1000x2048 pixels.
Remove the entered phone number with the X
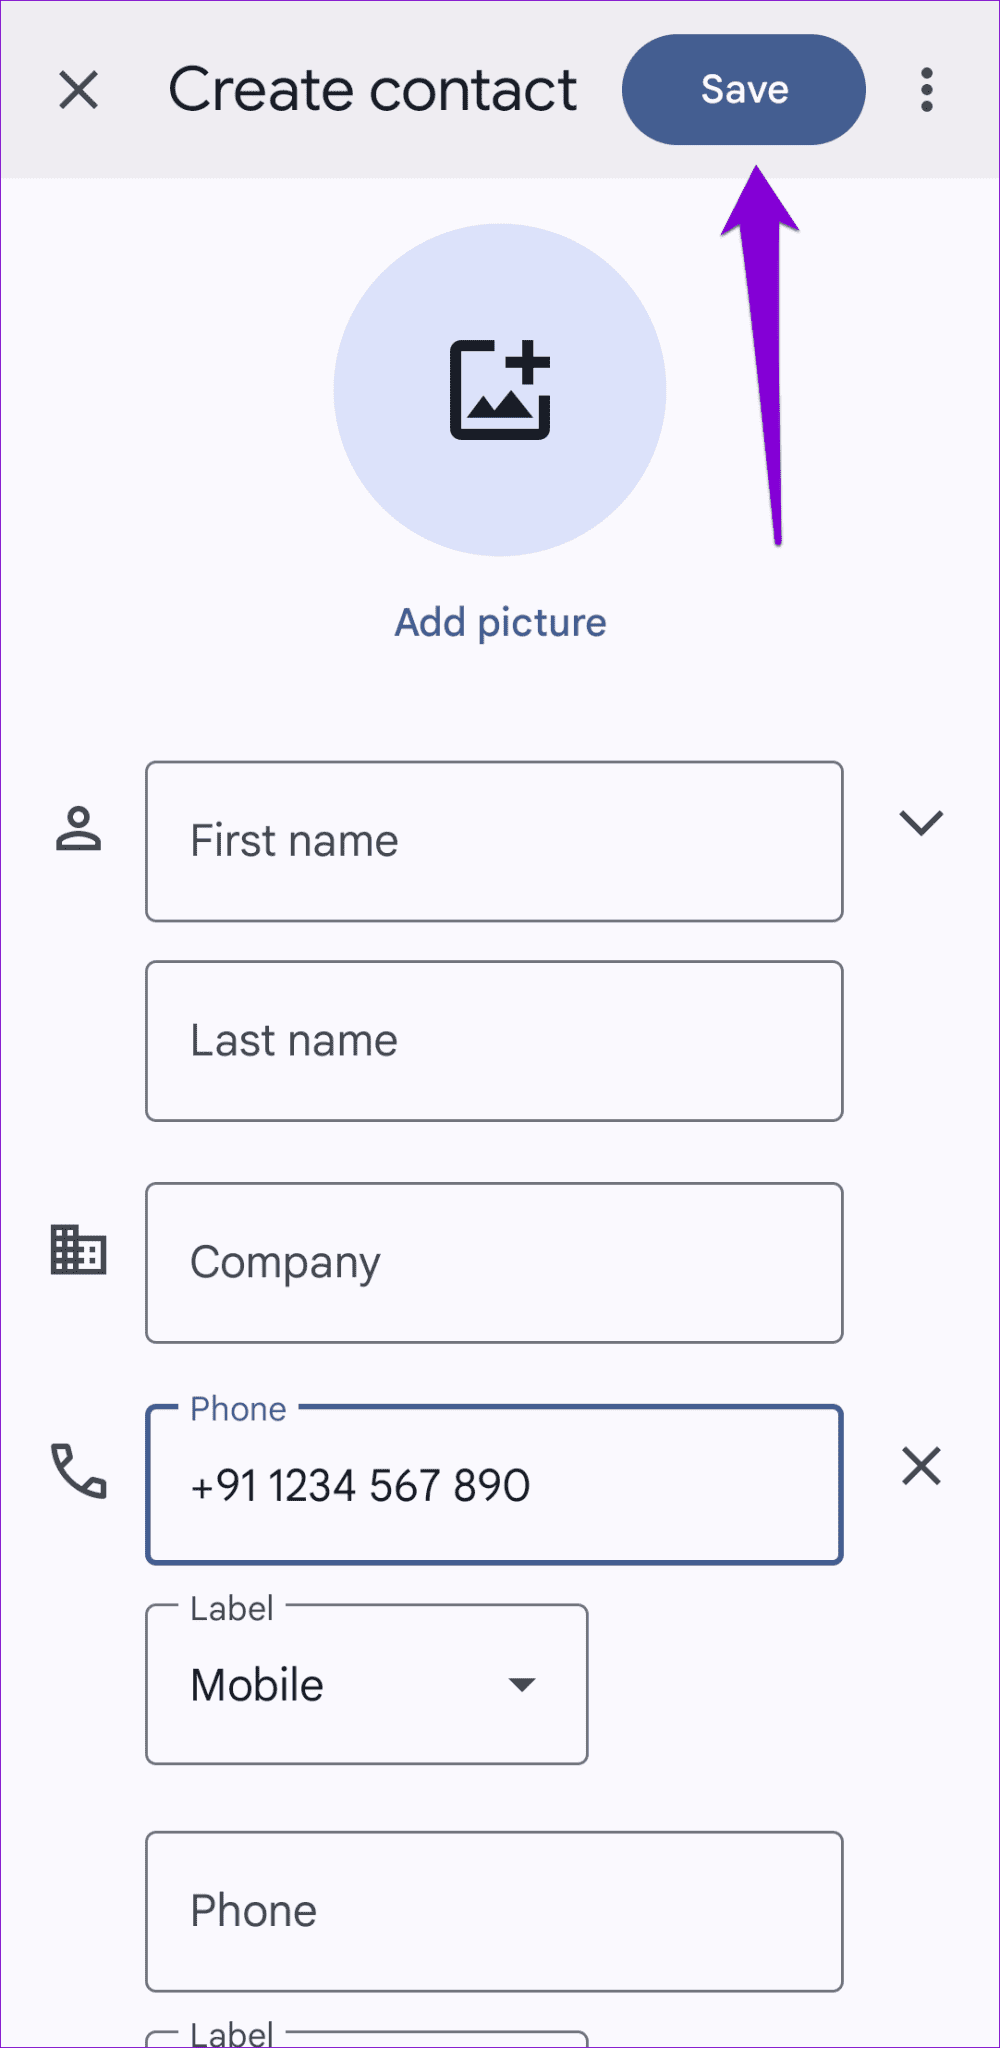[x=920, y=1467]
